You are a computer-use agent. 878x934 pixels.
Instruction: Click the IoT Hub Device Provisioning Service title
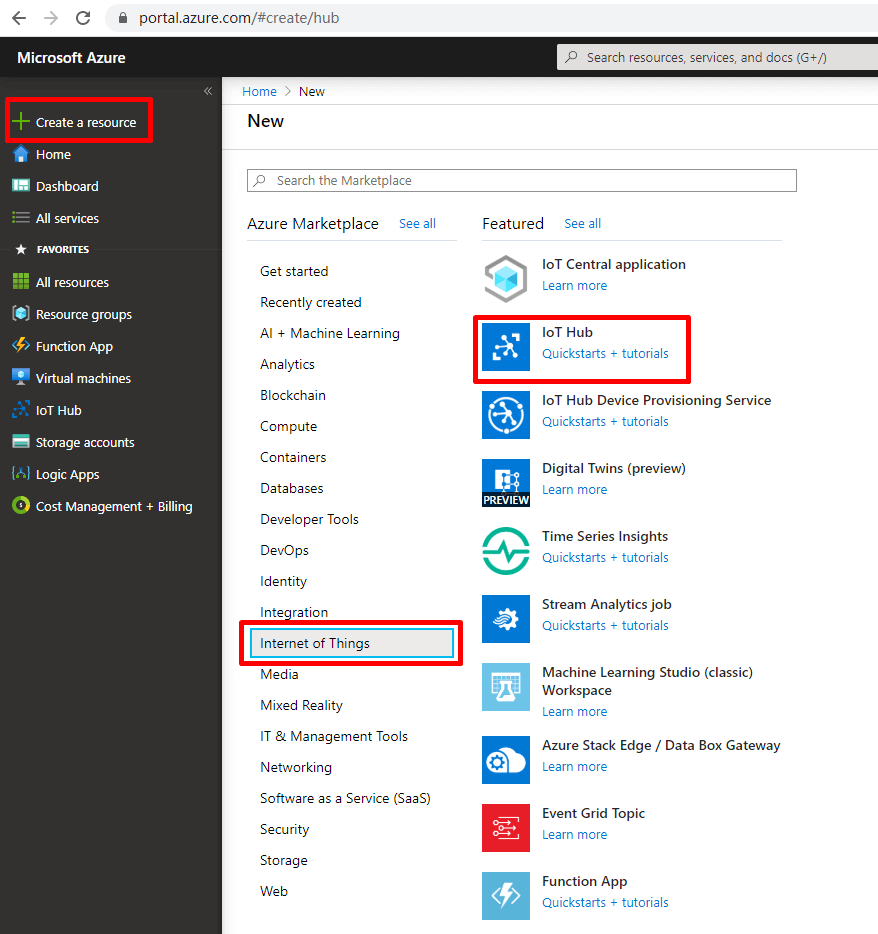656,400
